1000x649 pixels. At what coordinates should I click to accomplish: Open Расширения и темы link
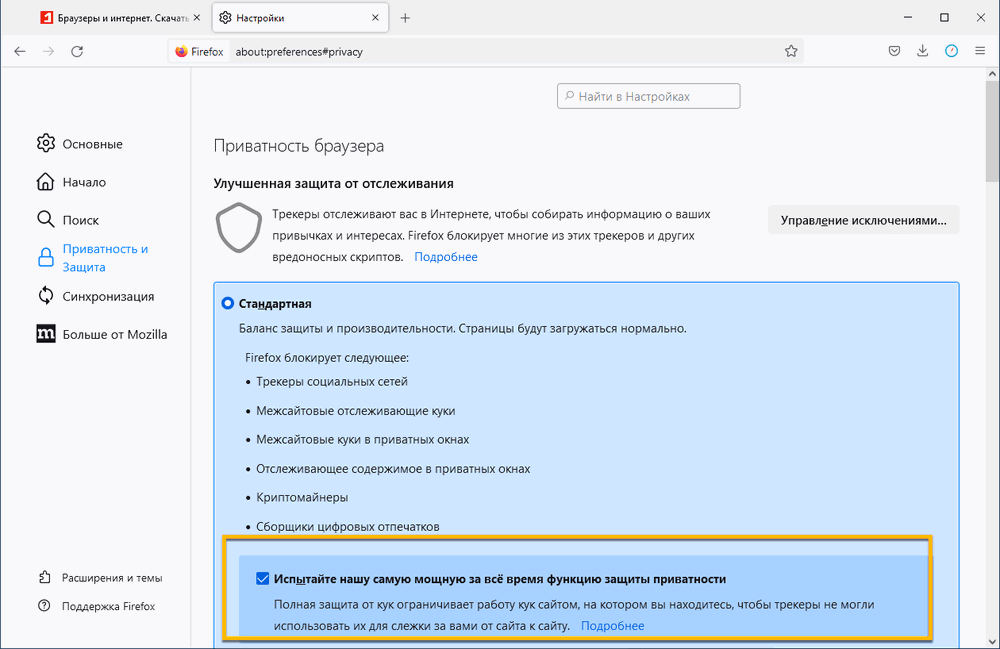[111, 577]
